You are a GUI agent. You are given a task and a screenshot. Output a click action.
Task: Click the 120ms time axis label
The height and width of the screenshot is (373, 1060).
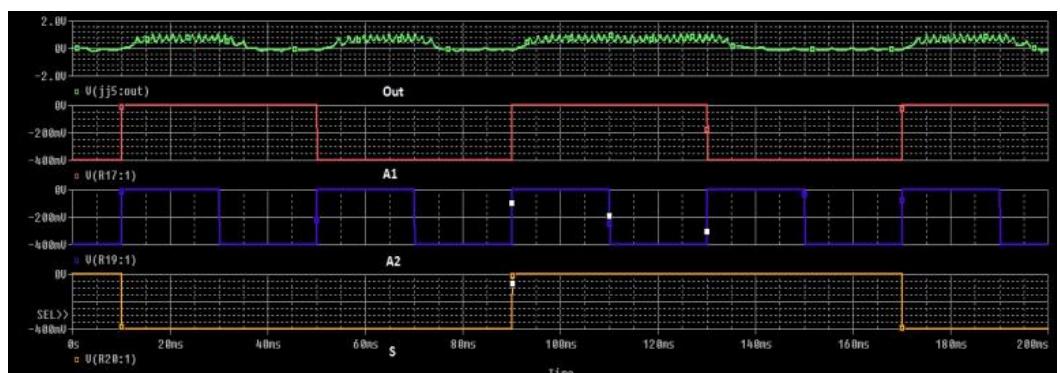pyautogui.click(x=658, y=344)
